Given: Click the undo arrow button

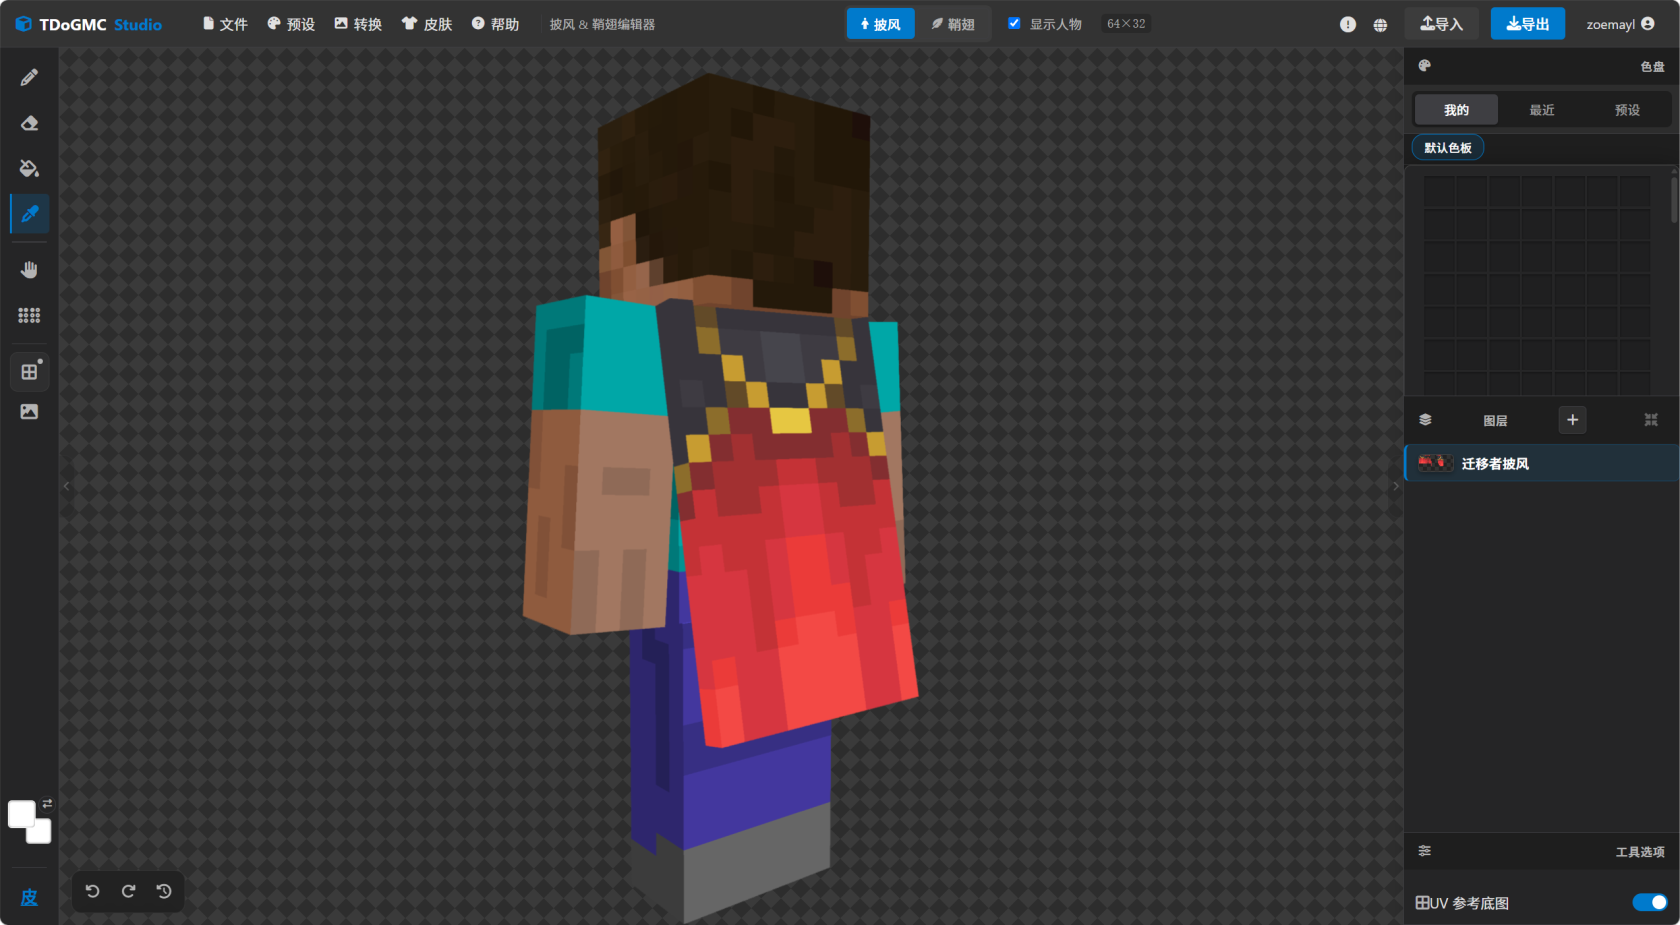Looking at the screenshot, I should 92,891.
